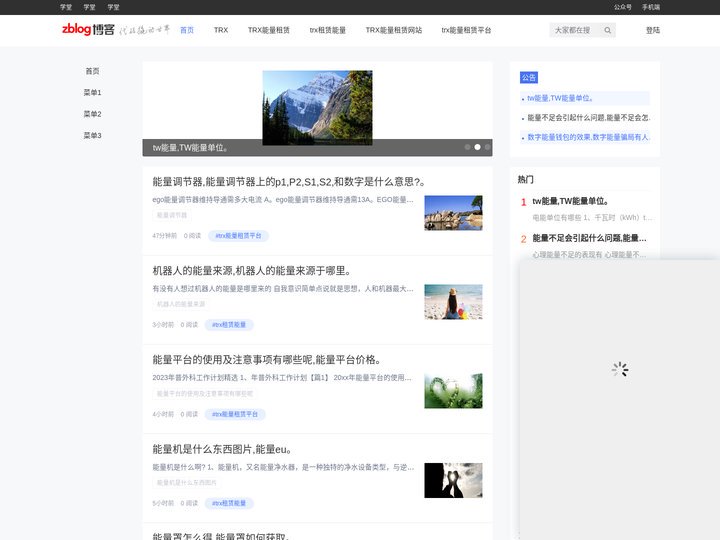Click the 热门 section heading
720x540 pixels.
coord(526,180)
